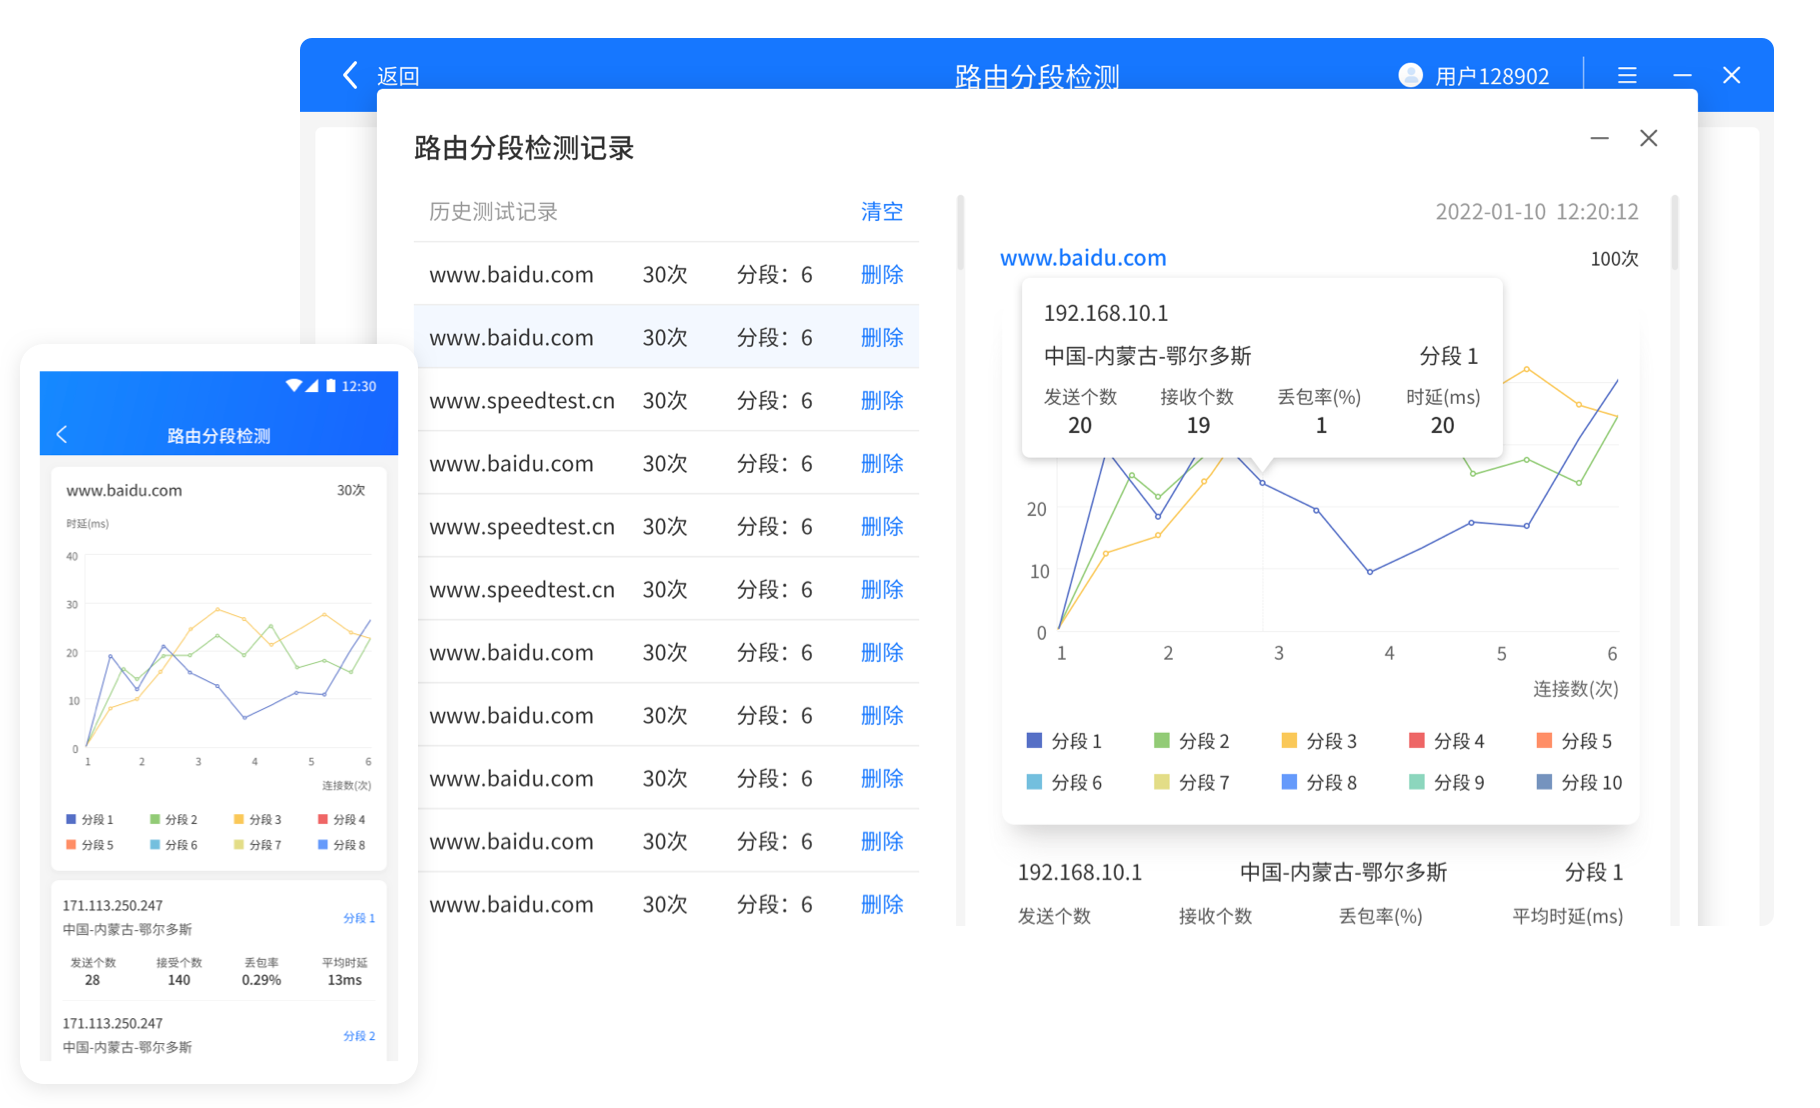
Task: Toggle 分段 8 legend in mobile chart
Action: [x=342, y=845]
